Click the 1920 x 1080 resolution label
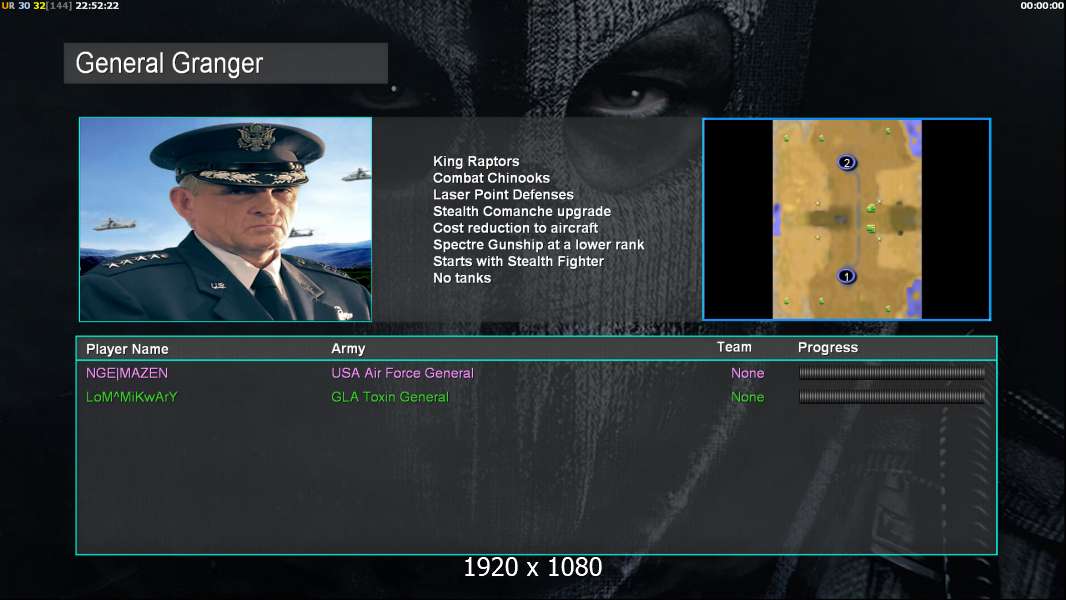The image size is (1066, 600). [532, 567]
